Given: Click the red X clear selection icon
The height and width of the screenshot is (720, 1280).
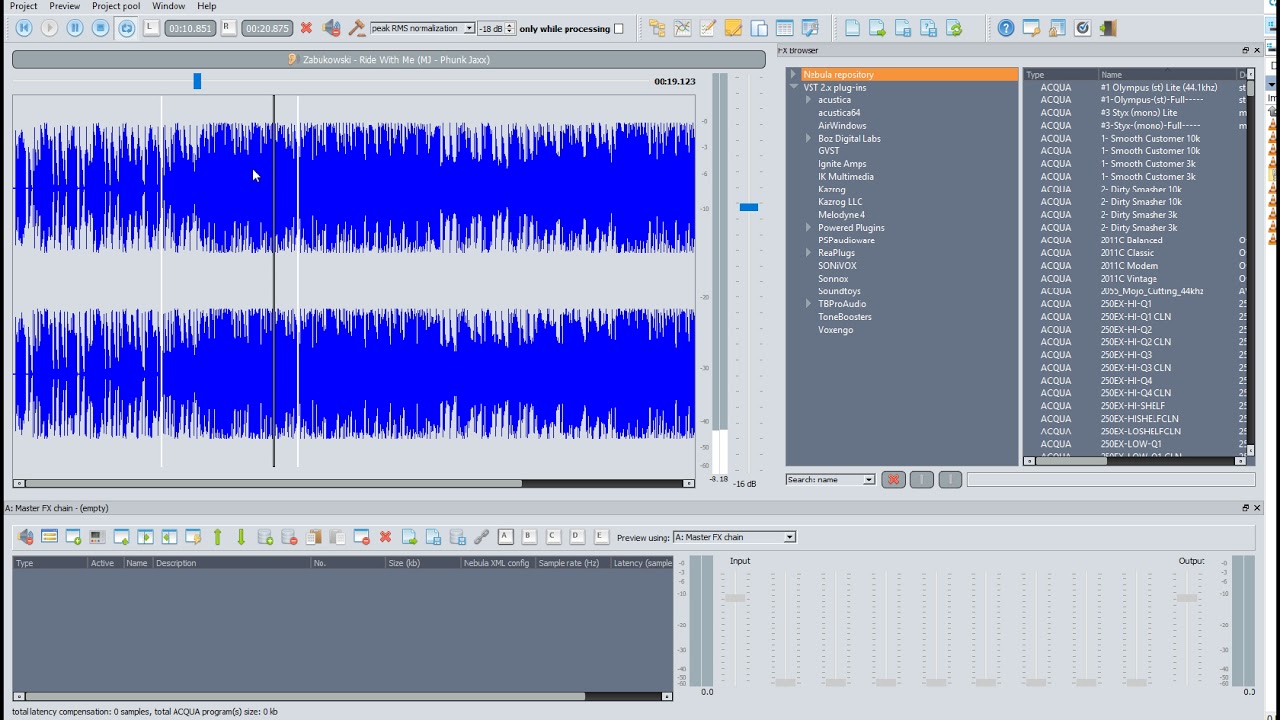Looking at the screenshot, I should click(306, 28).
